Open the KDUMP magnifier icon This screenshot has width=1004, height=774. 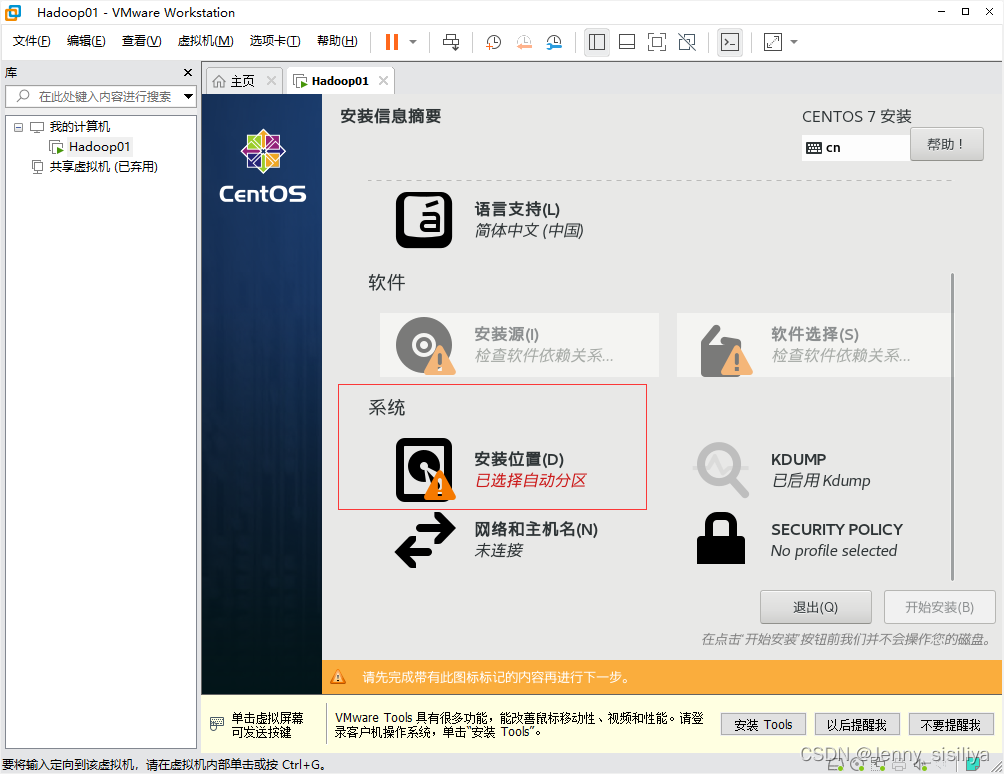click(x=722, y=469)
